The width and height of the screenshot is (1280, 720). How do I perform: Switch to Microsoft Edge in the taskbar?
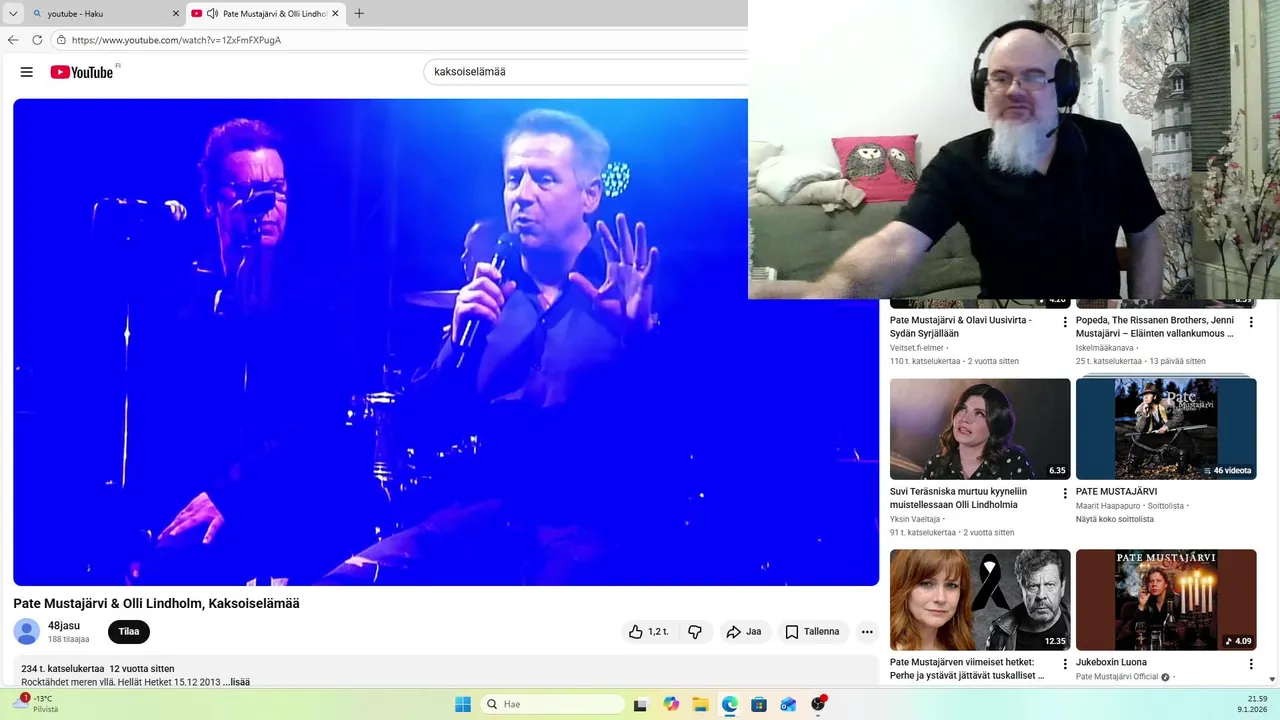tap(730, 704)
